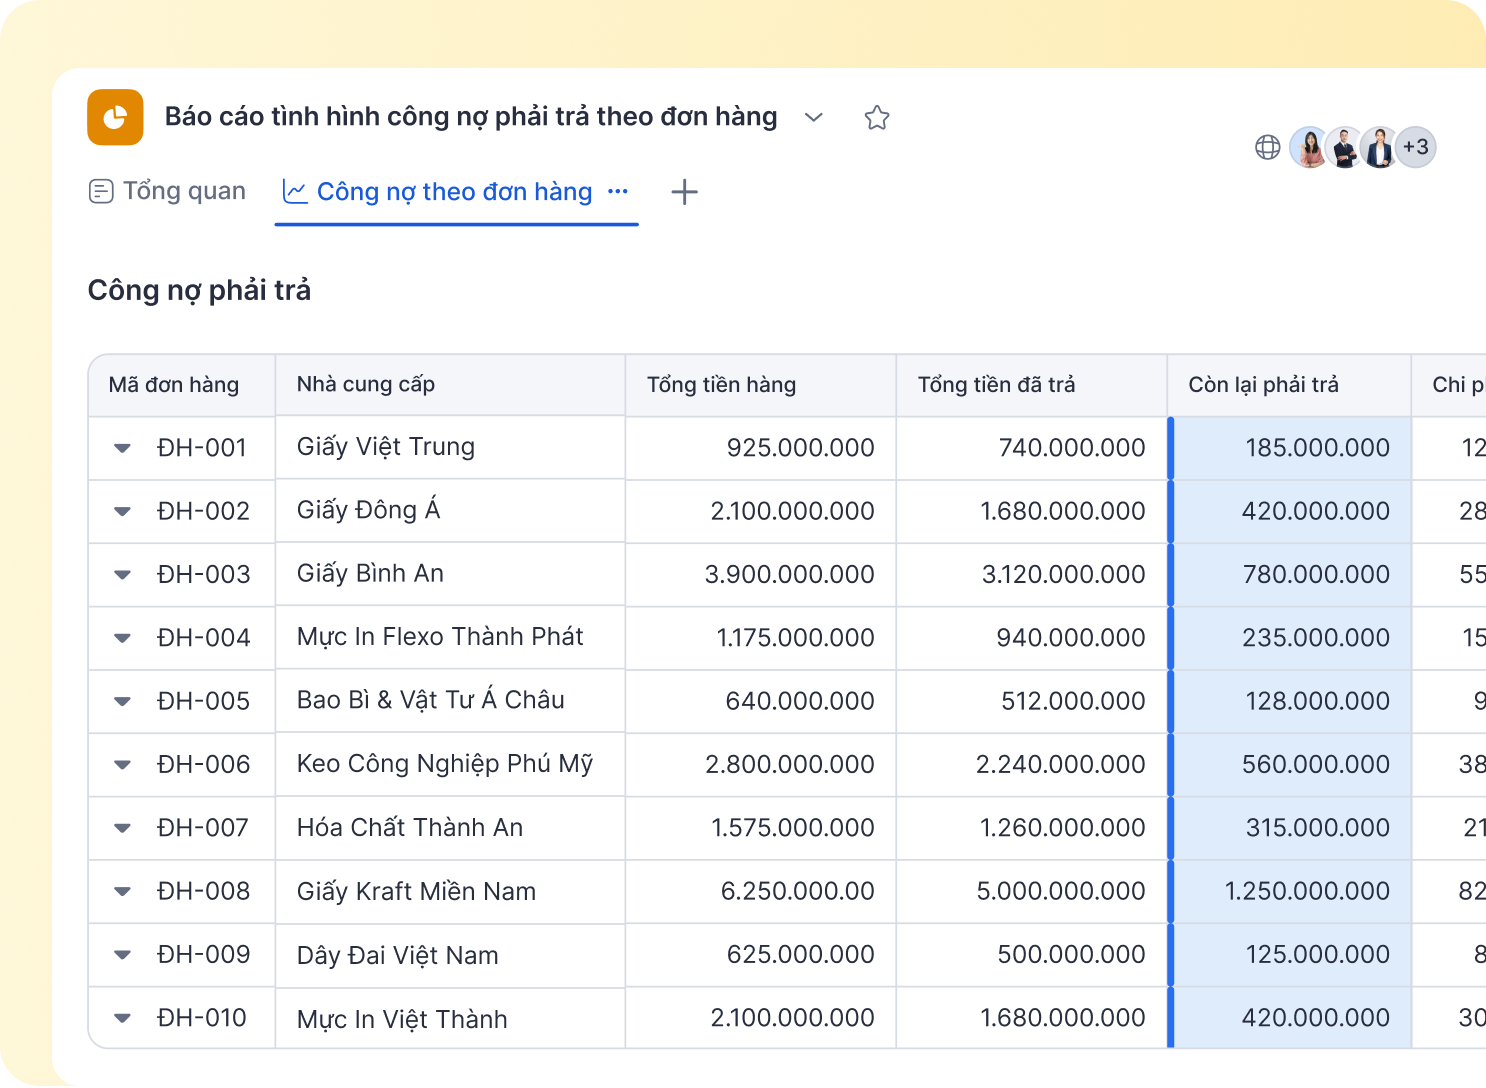This screenshot has width=1486, height=1088.
Task: Open the globe sharing settings icon
Action: coord(1267,148)
